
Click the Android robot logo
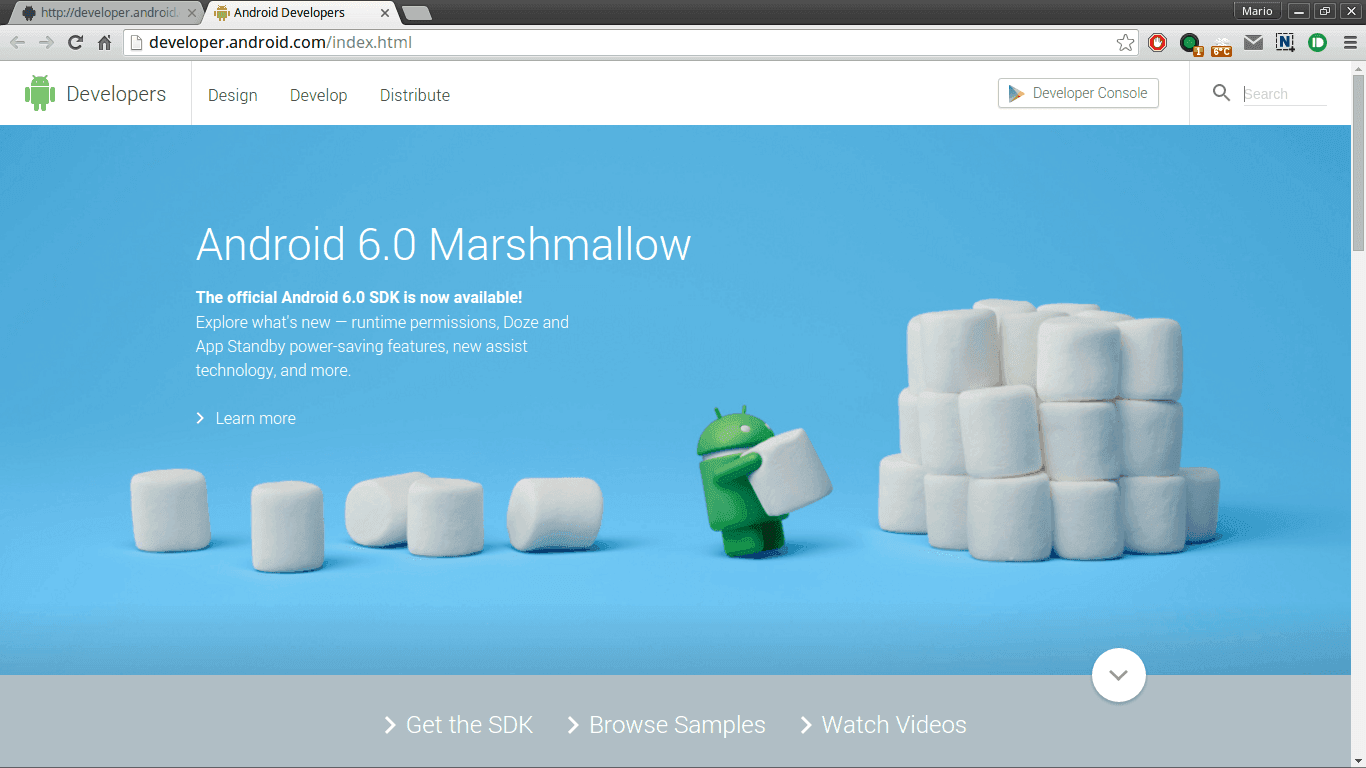40,93
